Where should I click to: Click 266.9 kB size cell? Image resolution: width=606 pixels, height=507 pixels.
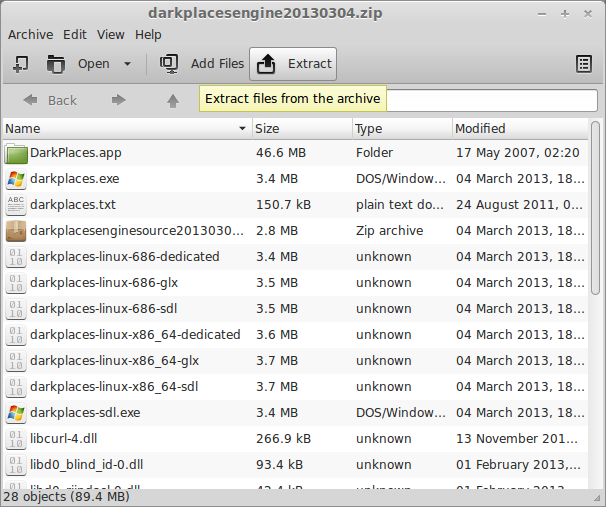pos(283,439)
